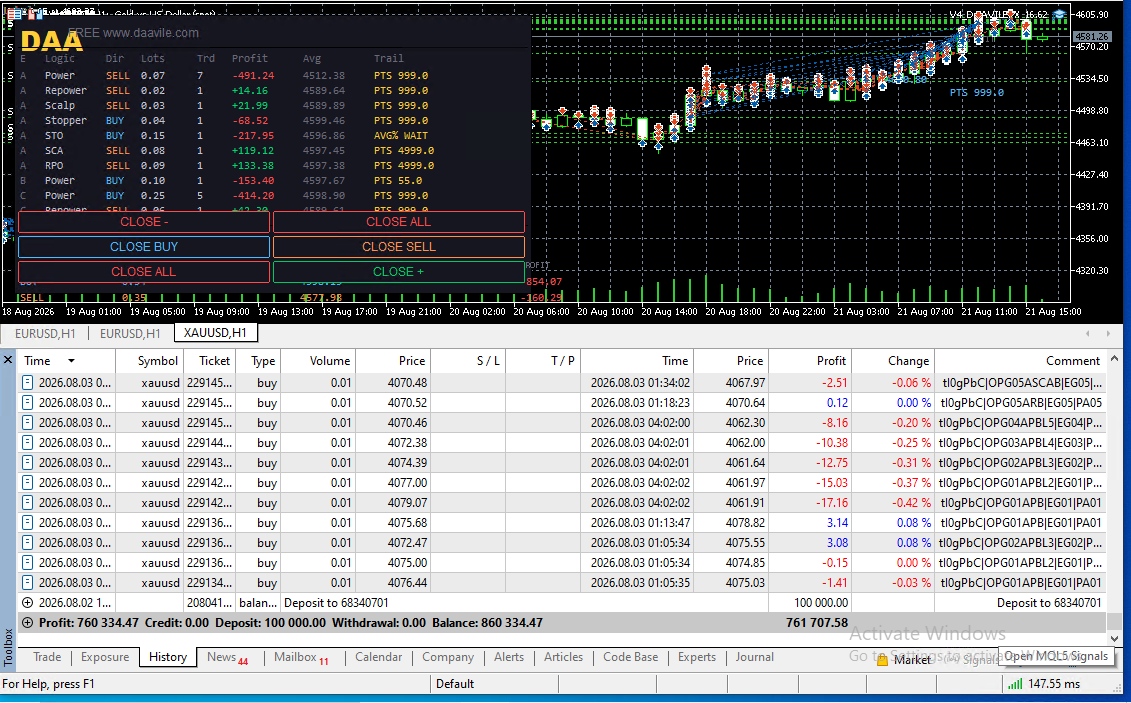1131x703 pixels.
Task: Sort history by the Ticket column header
Action: tap(209, 361)
